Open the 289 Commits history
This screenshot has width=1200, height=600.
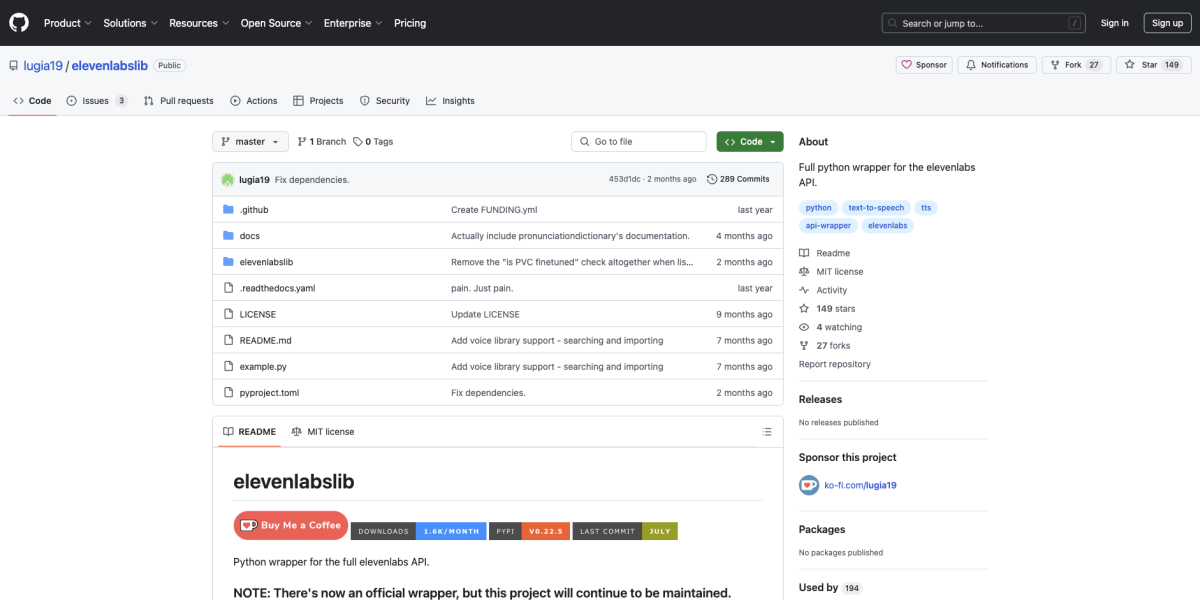pyautogui.click(x=738, y=180)
